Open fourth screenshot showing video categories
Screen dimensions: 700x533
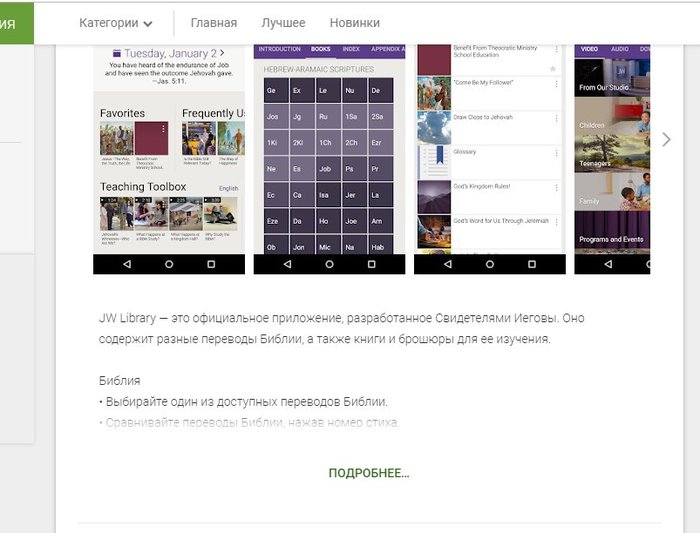(612, 159)
